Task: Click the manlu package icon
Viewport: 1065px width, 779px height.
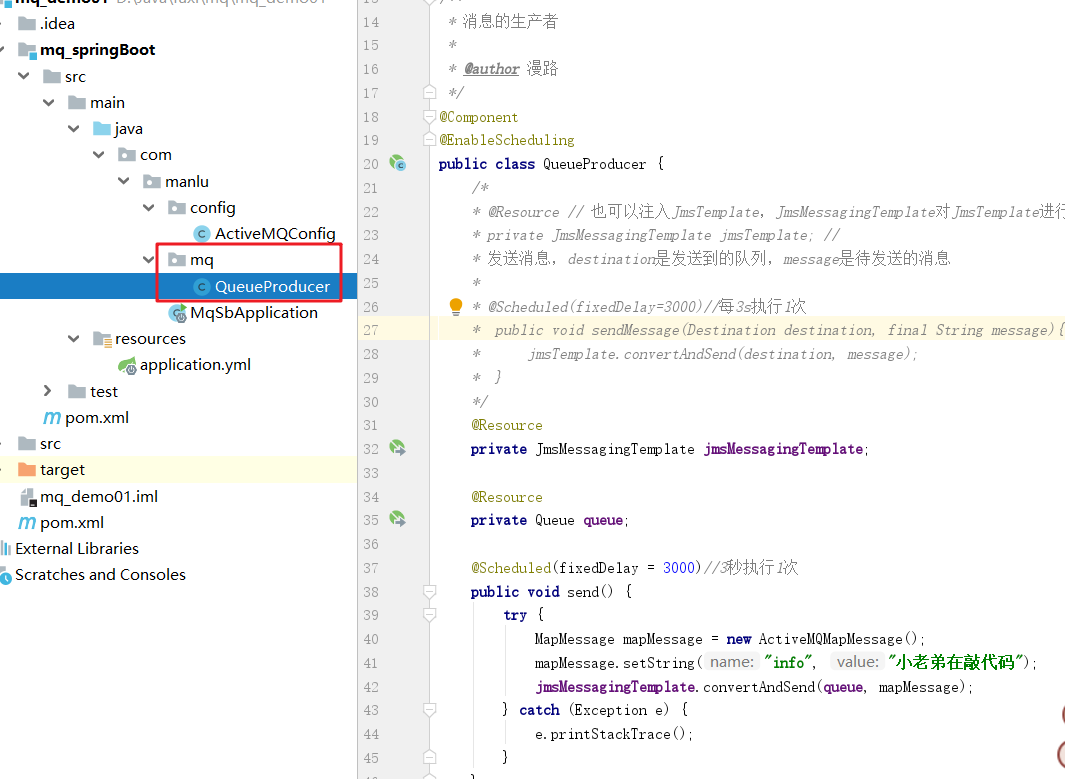Action: coord(152,181)
